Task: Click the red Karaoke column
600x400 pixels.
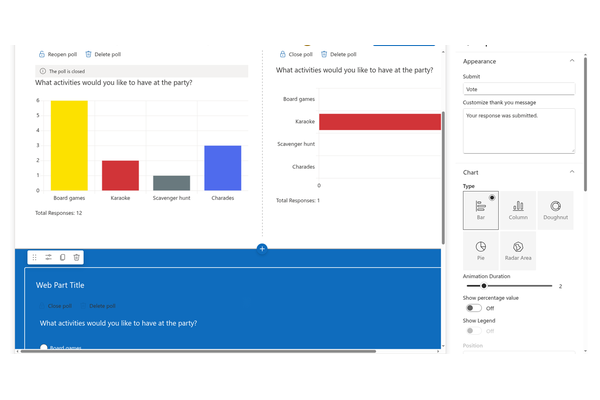Action: tap(120, 175)
